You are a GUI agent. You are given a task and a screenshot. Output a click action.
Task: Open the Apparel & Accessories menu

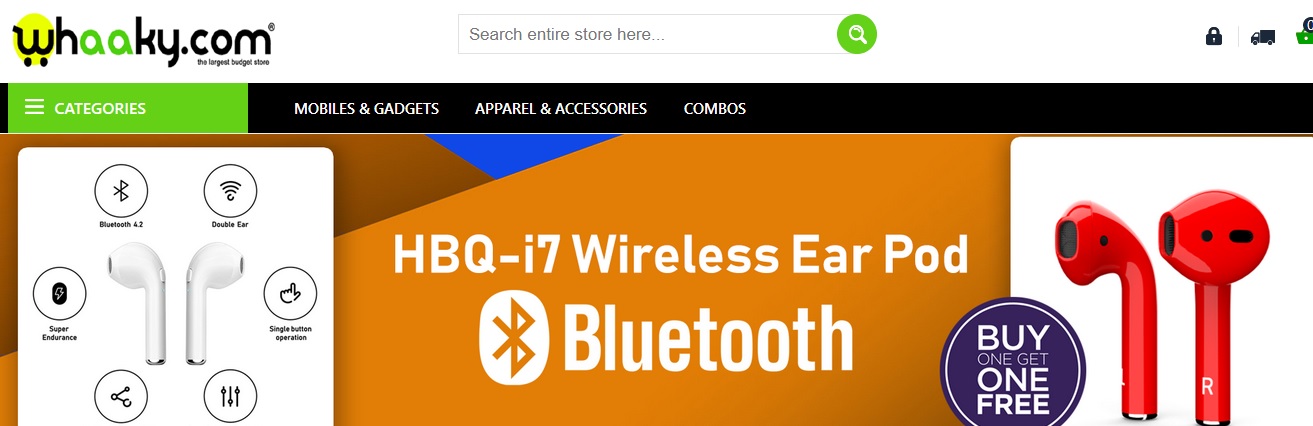click(561, 108)
